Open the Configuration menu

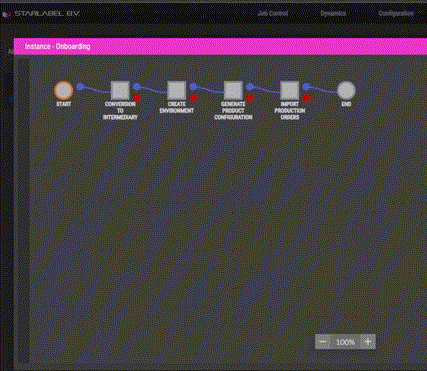(396, 13)
